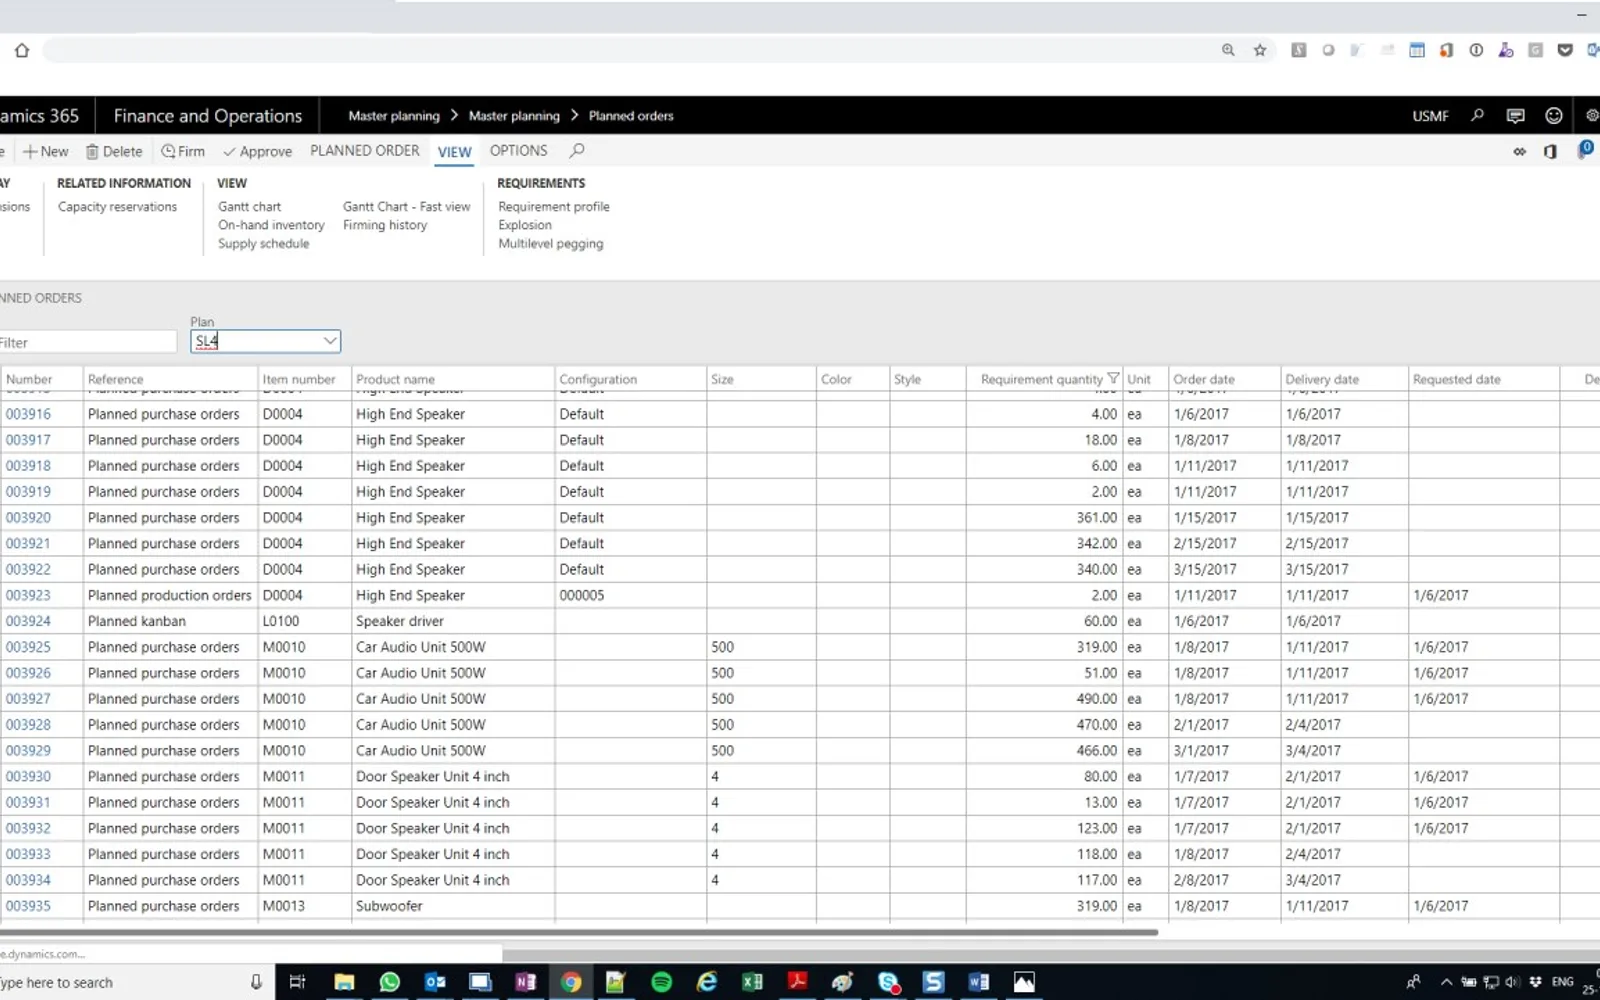Open Capacity reservations
This screenshot has width=1600, height=1000.
click(x=117, y=207)
